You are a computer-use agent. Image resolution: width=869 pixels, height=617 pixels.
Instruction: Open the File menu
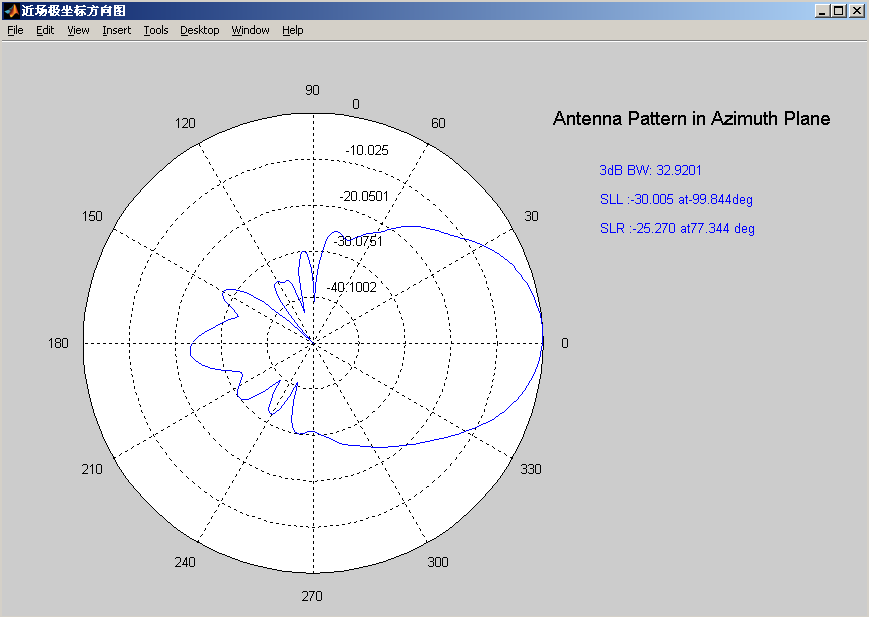[x=15, y=30]
